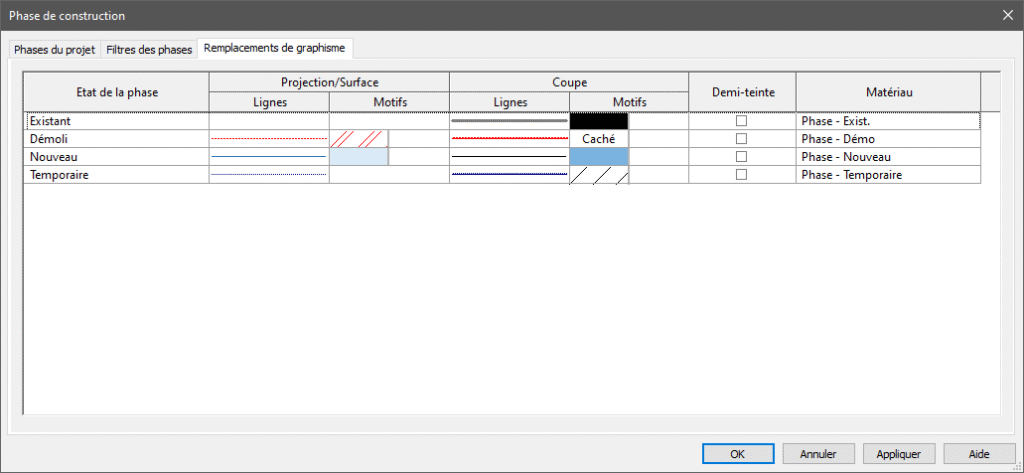Click the diagonal hatch cut pattern for Temporaire

599,175
